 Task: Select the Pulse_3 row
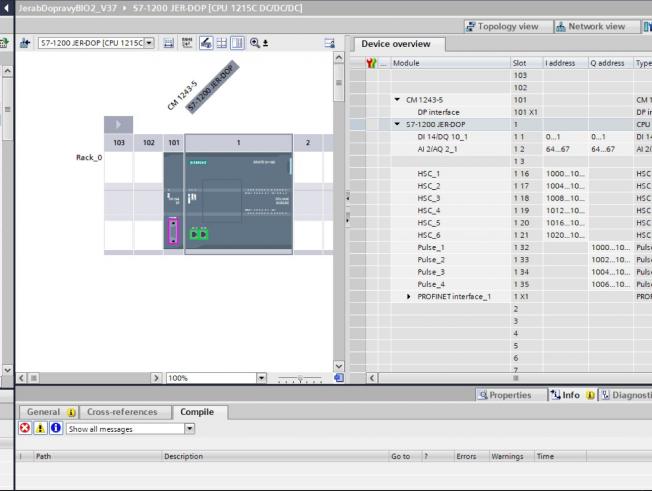(501, 272)
